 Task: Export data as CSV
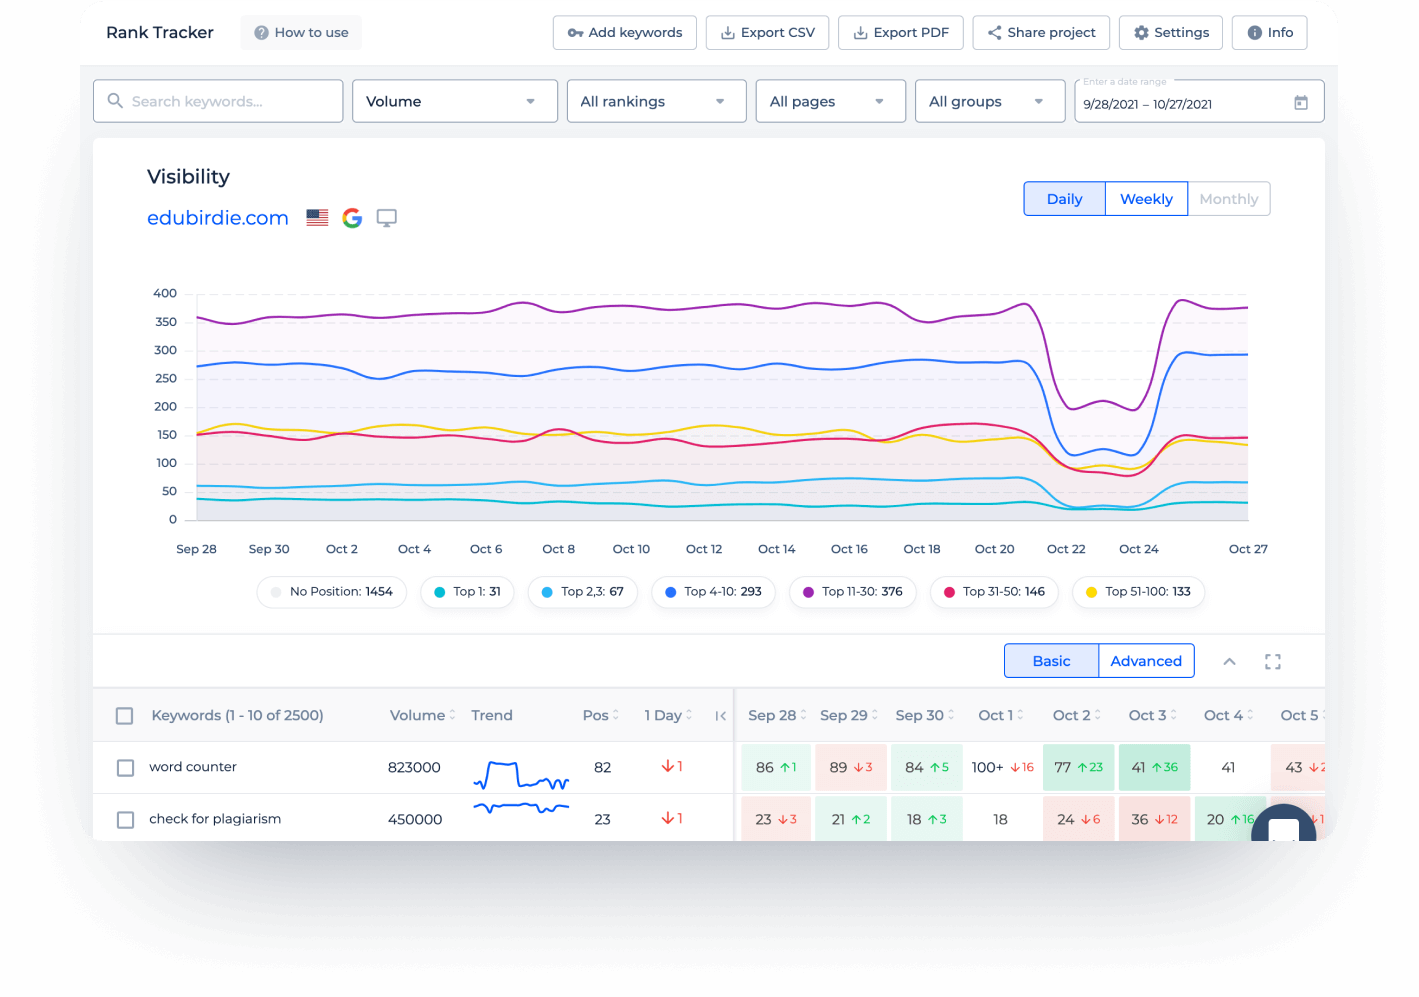click(768, 33)
